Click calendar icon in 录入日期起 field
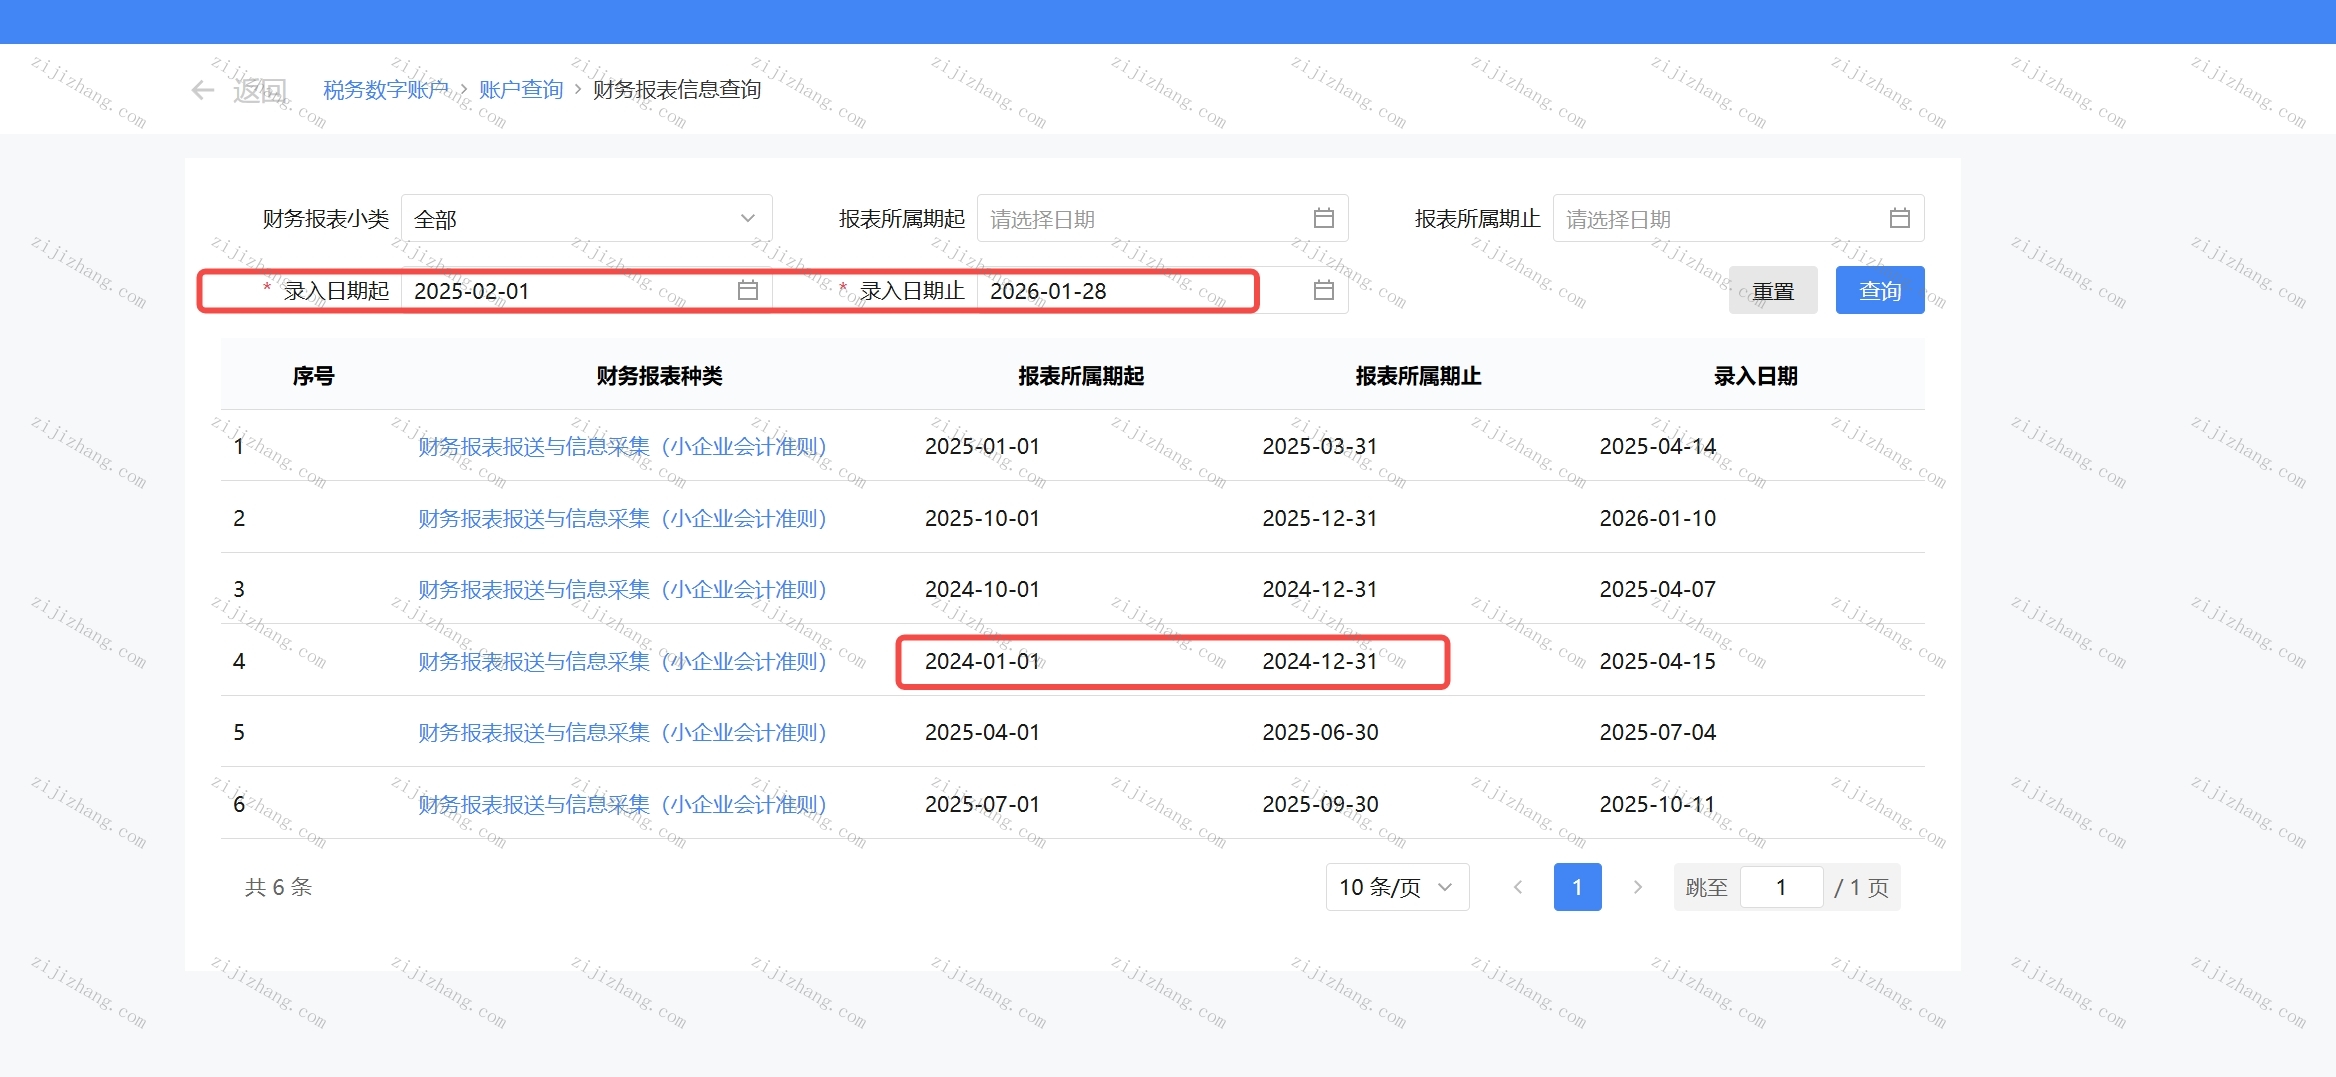Image resolution: width=2336 pixels, height=1077 pixels. (747, 291)
